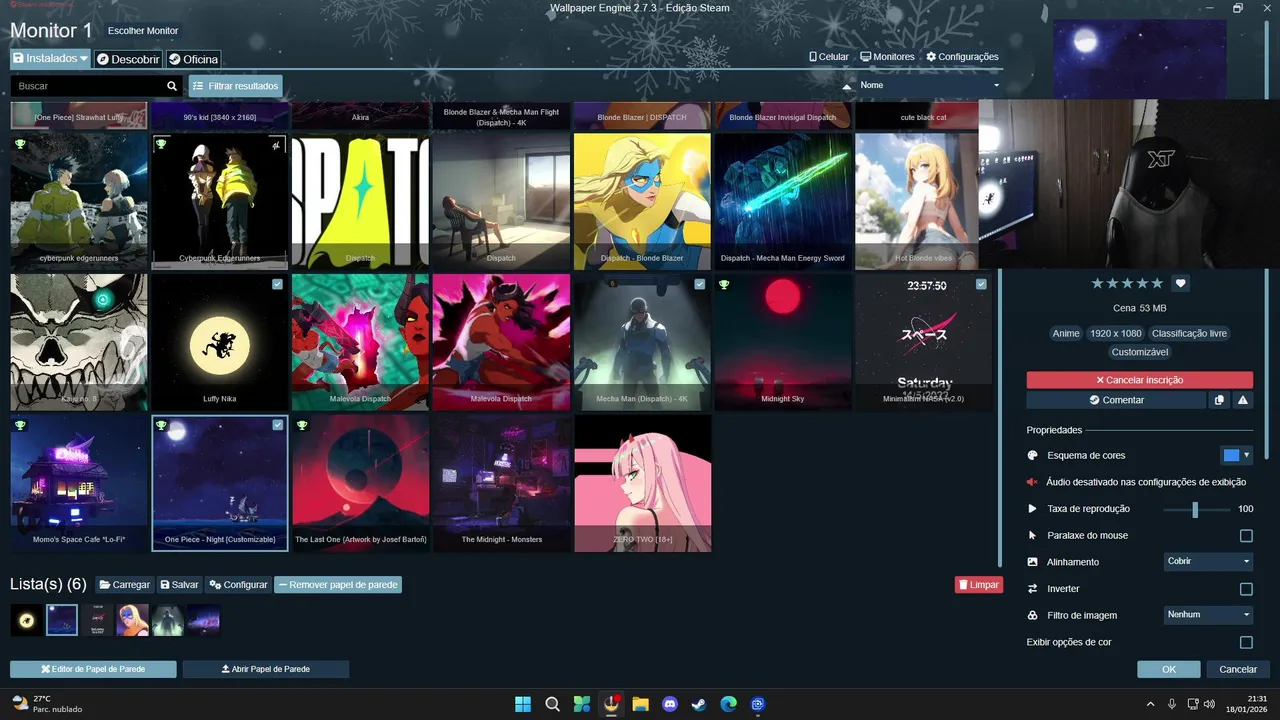Click the search magnifier icon
Image resolution: width=1280 pixels, height=720 pixels.
[x=172, y=86]
